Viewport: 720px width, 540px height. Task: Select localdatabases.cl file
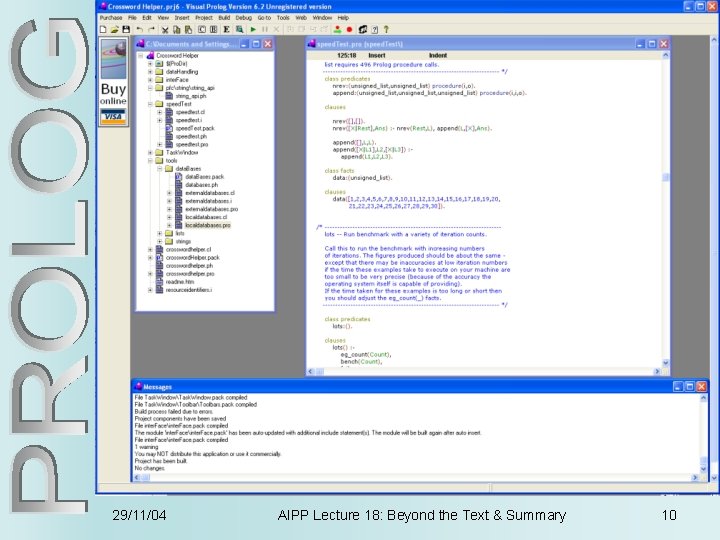point(206,217)
